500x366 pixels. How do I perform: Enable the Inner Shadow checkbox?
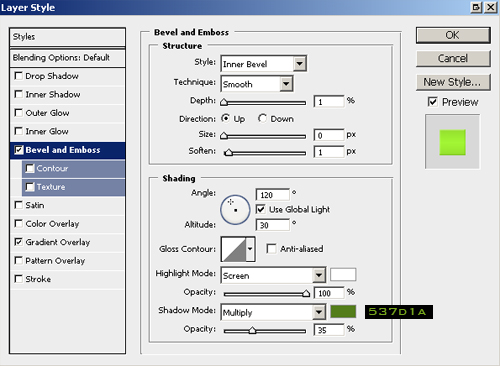pos(18,94)
